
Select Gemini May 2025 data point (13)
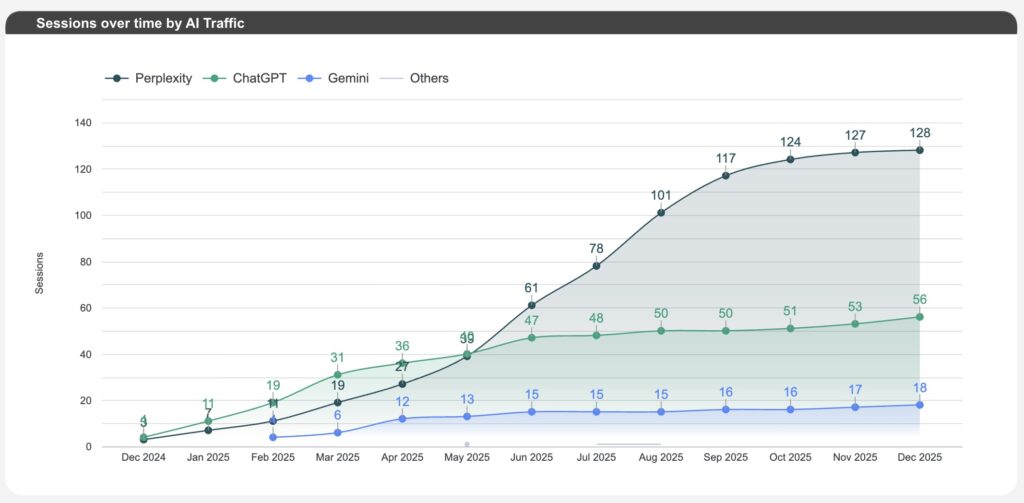[x=467, y=416]
